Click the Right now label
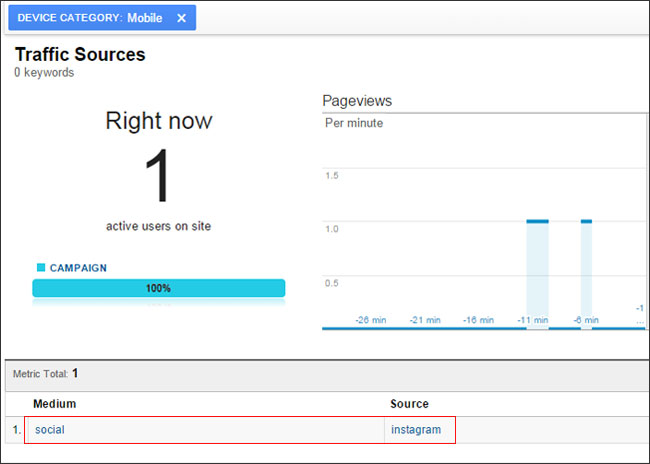 pyautogui.click(x=159, y=121)
